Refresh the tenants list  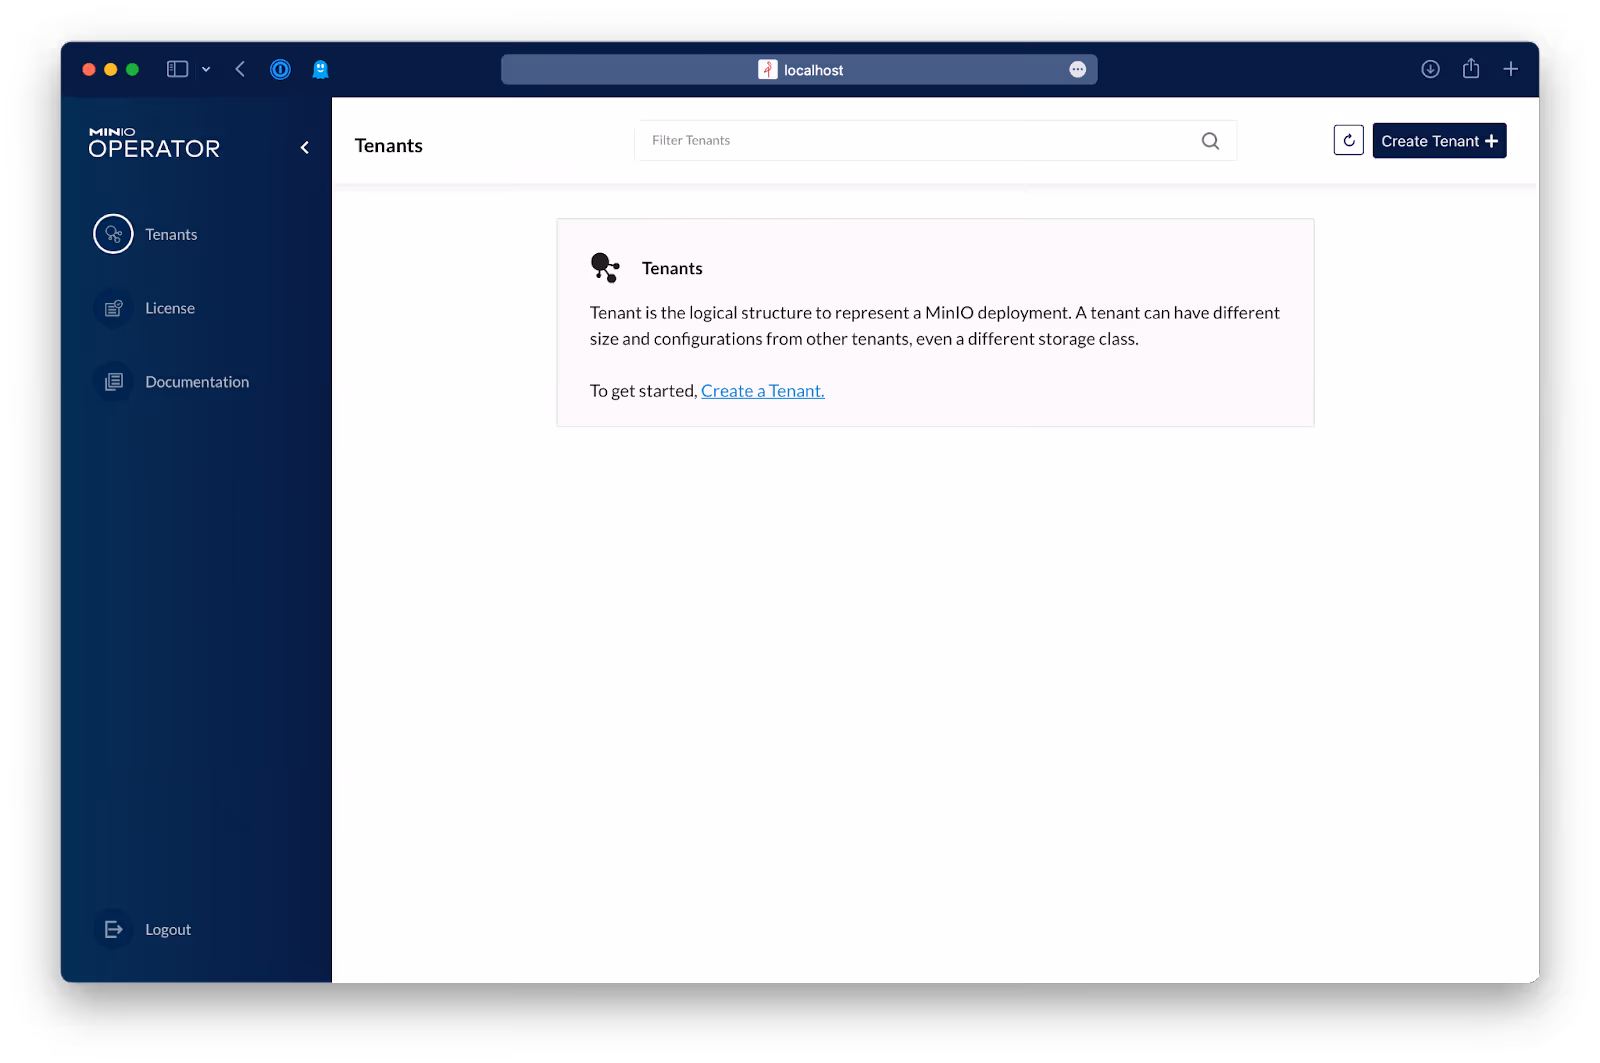pyautogui.click(x=1348, y=141)
